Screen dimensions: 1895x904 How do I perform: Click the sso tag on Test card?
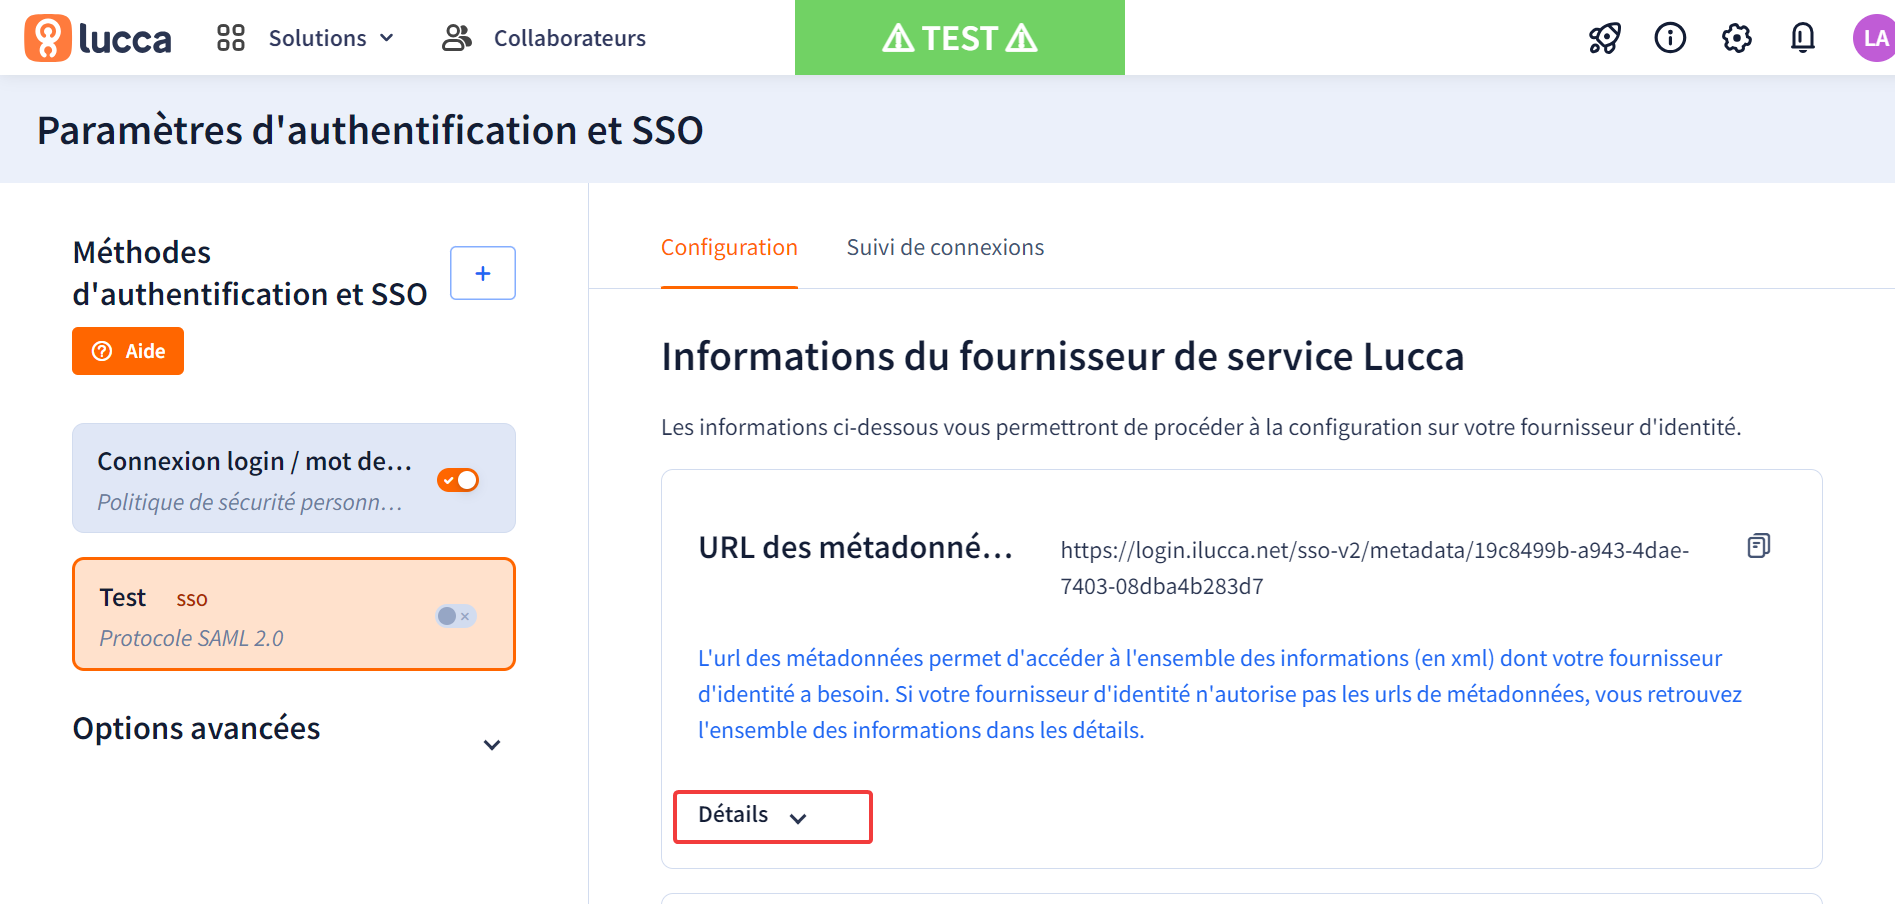tap(192, 599)
